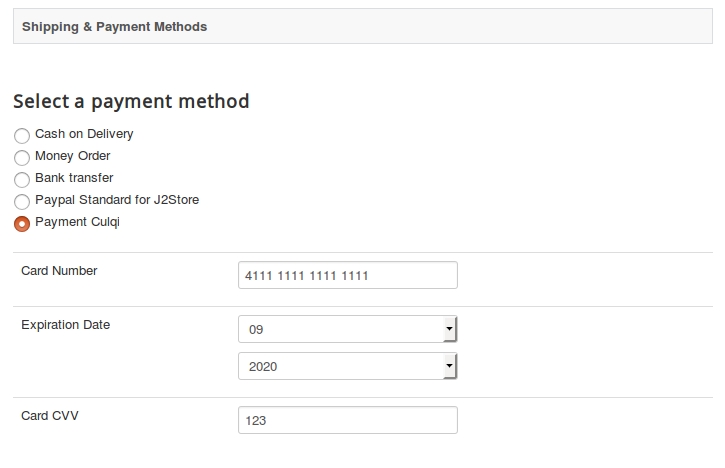Click the 'Card Number' field label
Screen dimensions: 725x468
59,270
